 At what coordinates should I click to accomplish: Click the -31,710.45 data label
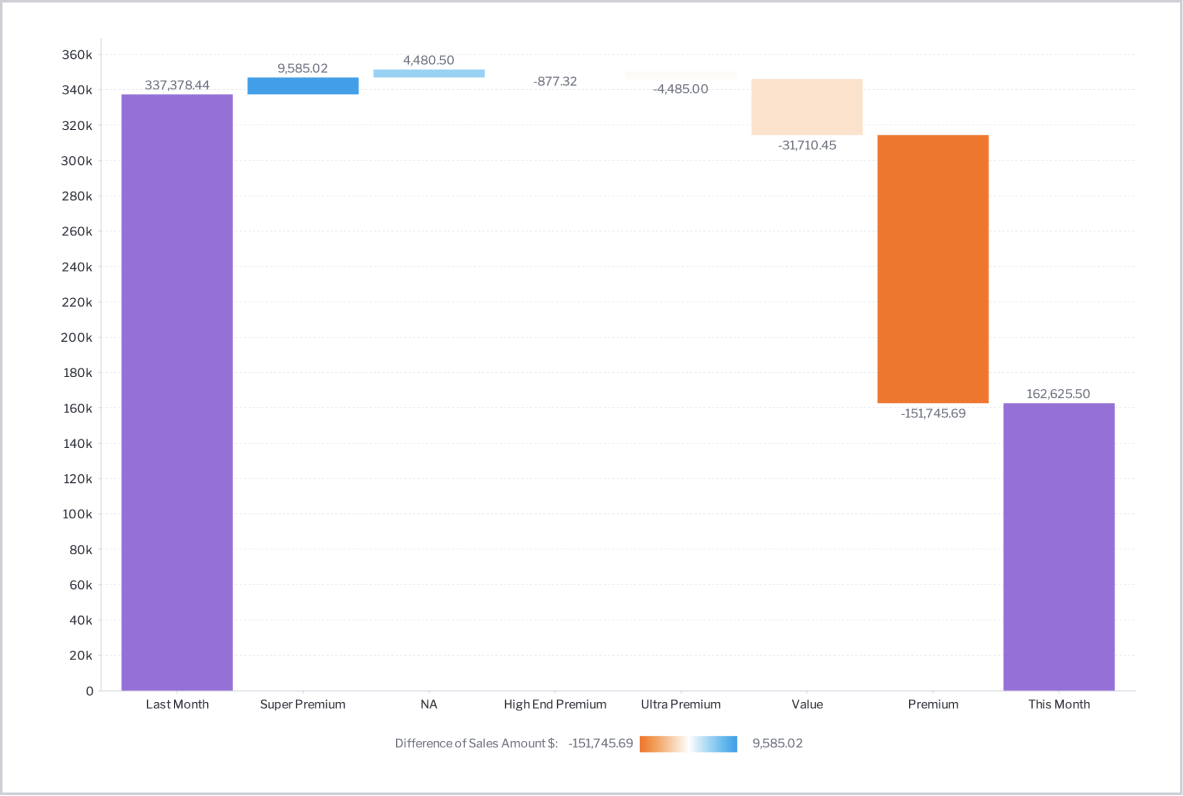(807, 145)
